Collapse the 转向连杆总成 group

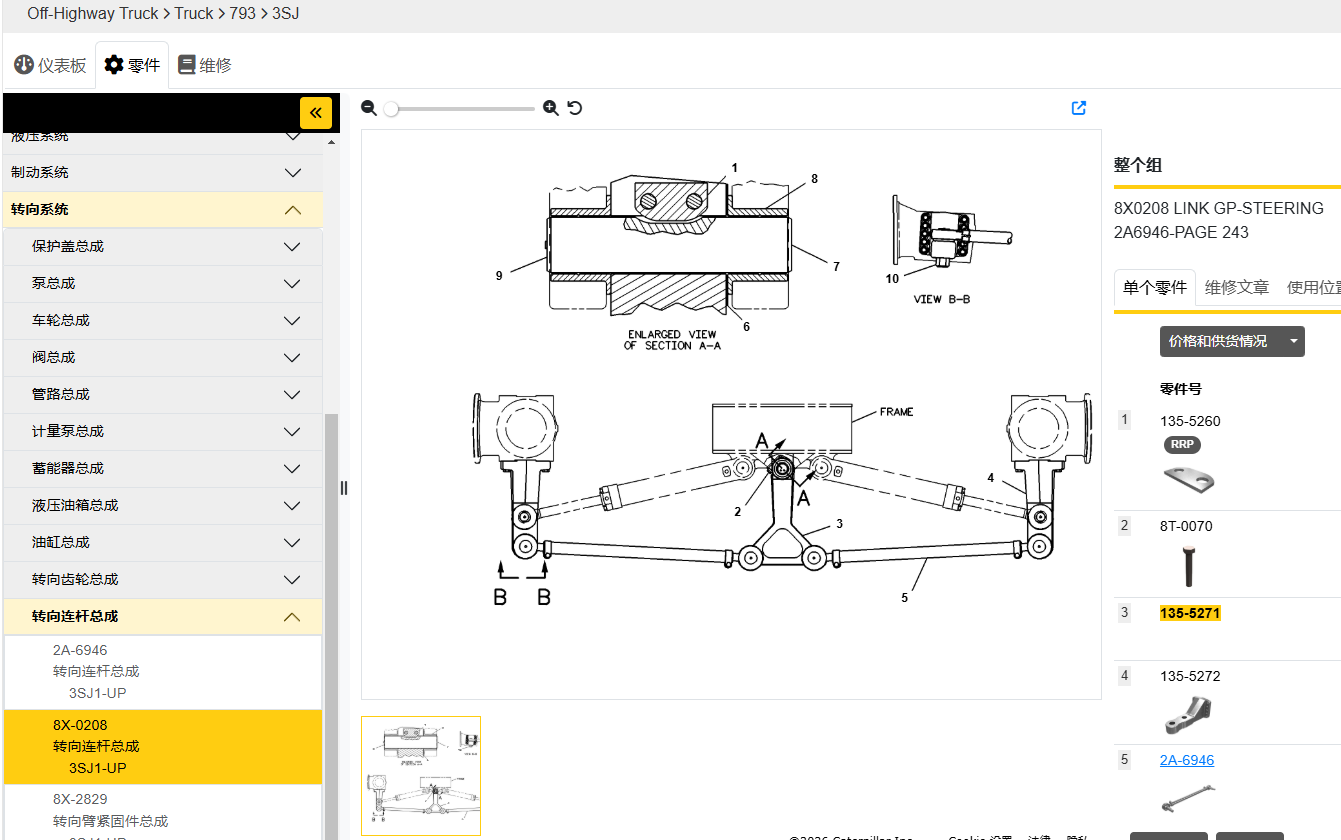(292, 617)
